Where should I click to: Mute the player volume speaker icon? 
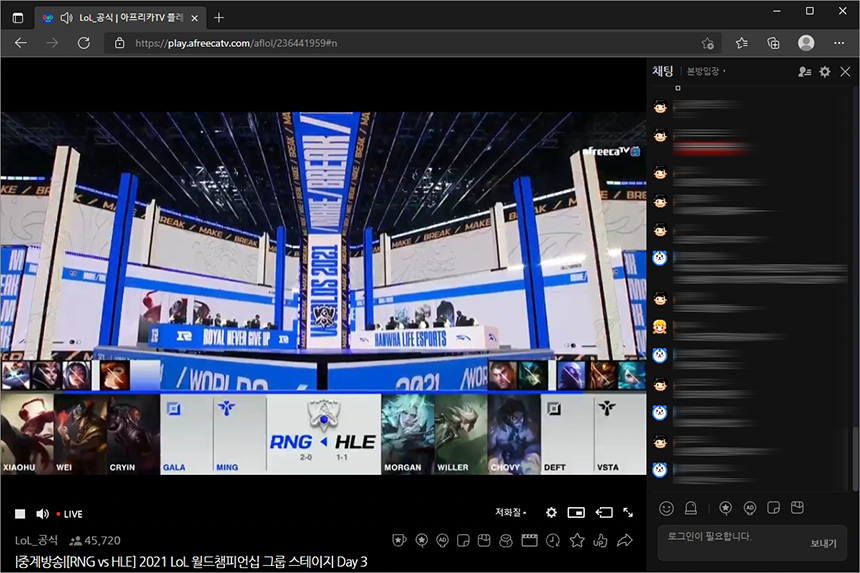42,514
